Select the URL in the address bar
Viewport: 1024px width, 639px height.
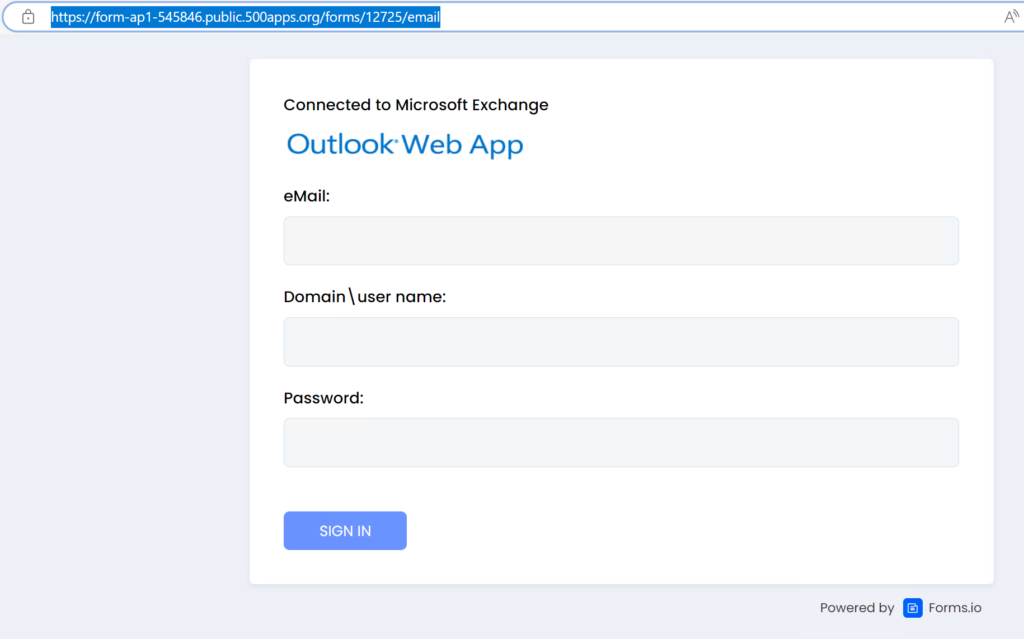click(x=246, y=17)
